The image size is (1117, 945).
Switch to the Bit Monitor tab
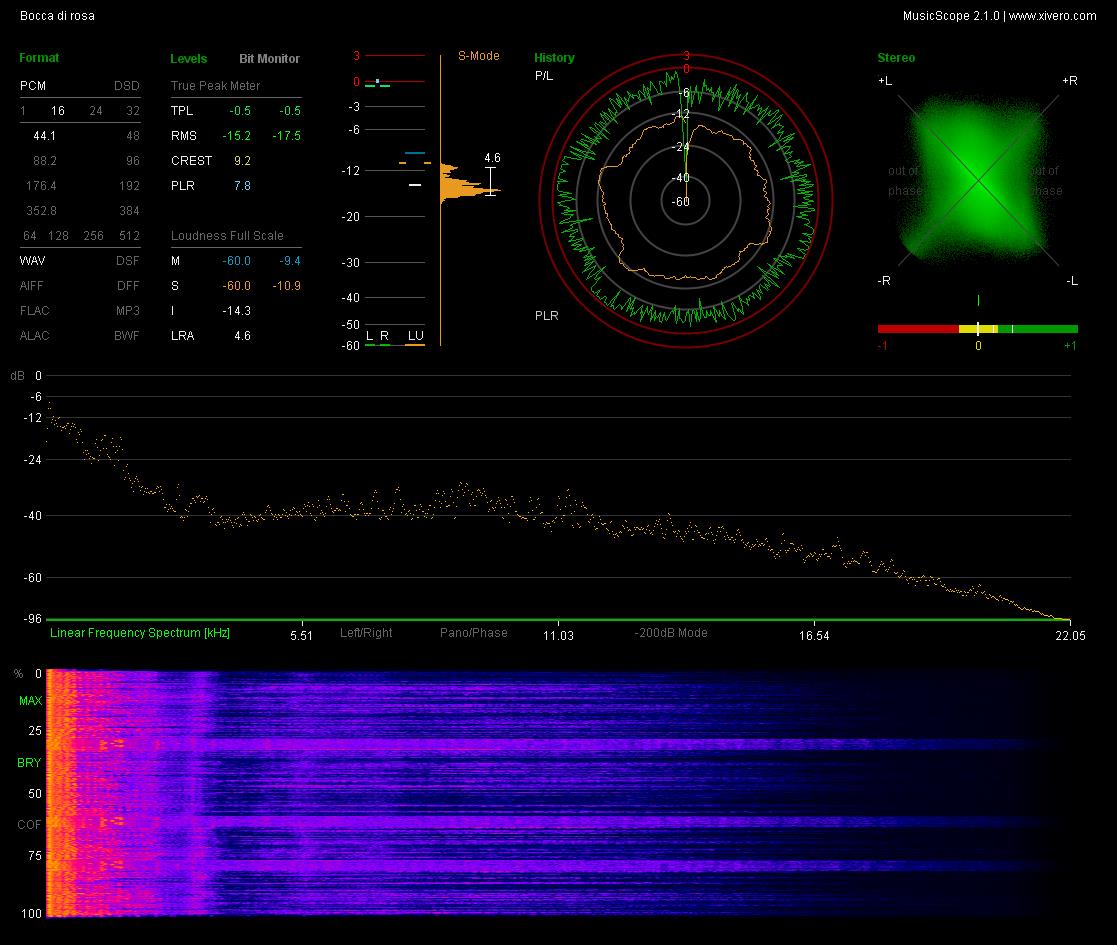click(269, 58)
